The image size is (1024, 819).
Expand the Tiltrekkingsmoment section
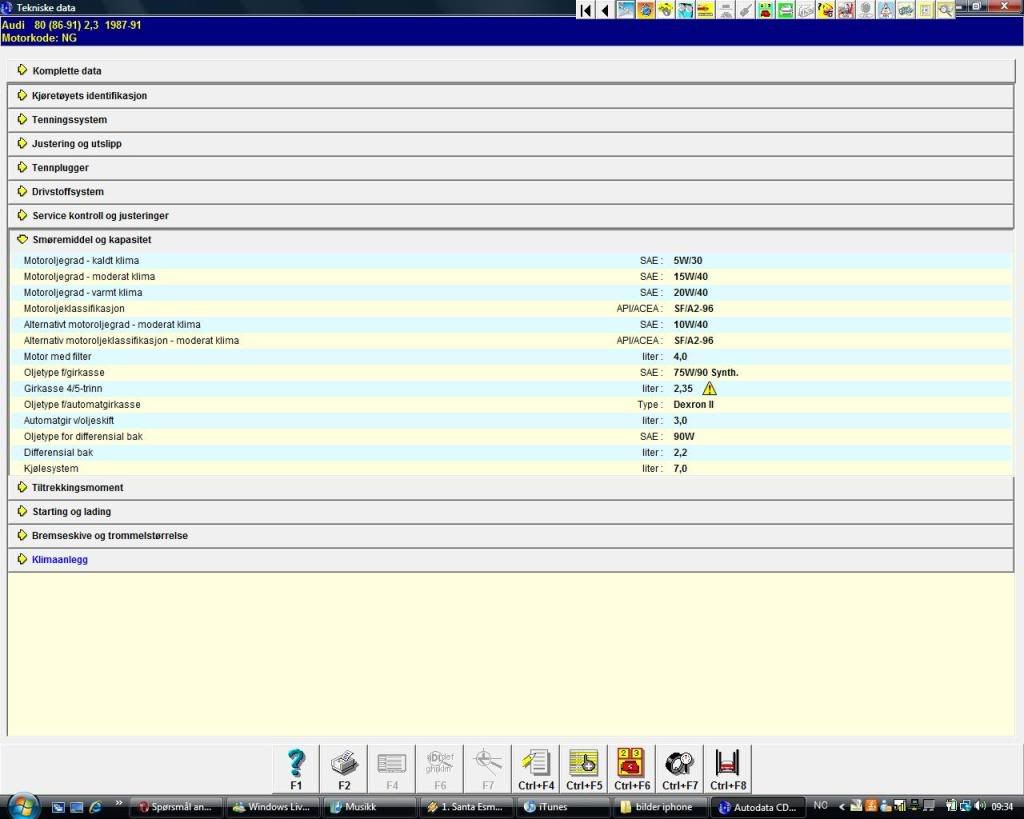tap(77, 488)
